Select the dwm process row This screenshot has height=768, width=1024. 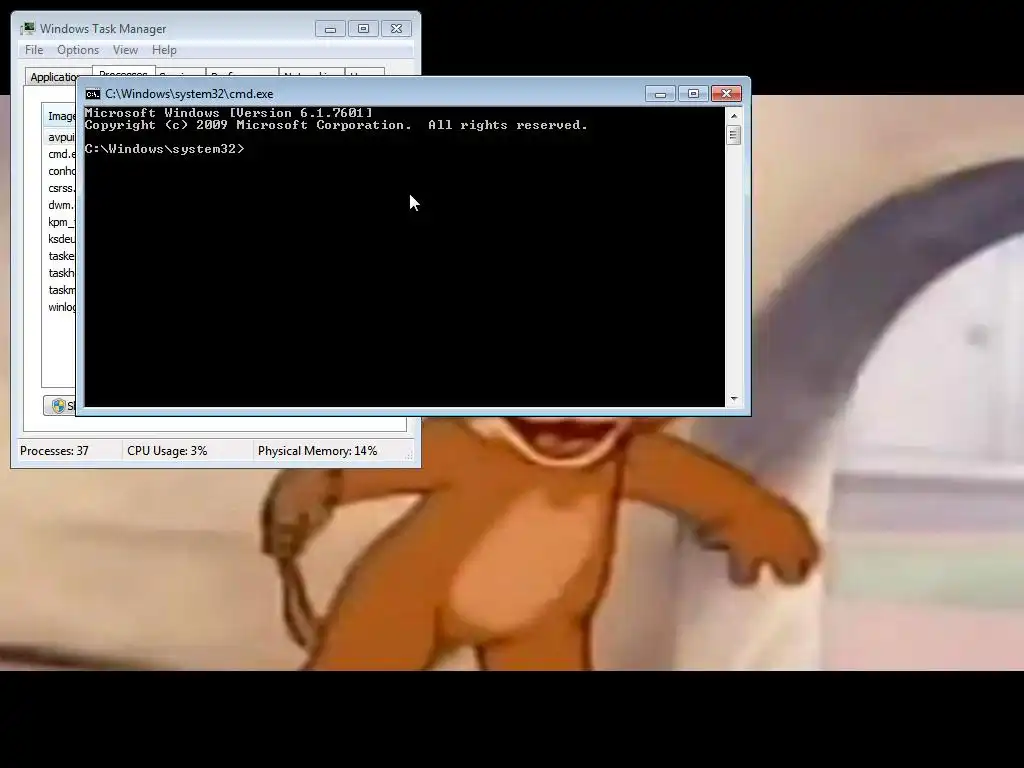pos(59,205)
